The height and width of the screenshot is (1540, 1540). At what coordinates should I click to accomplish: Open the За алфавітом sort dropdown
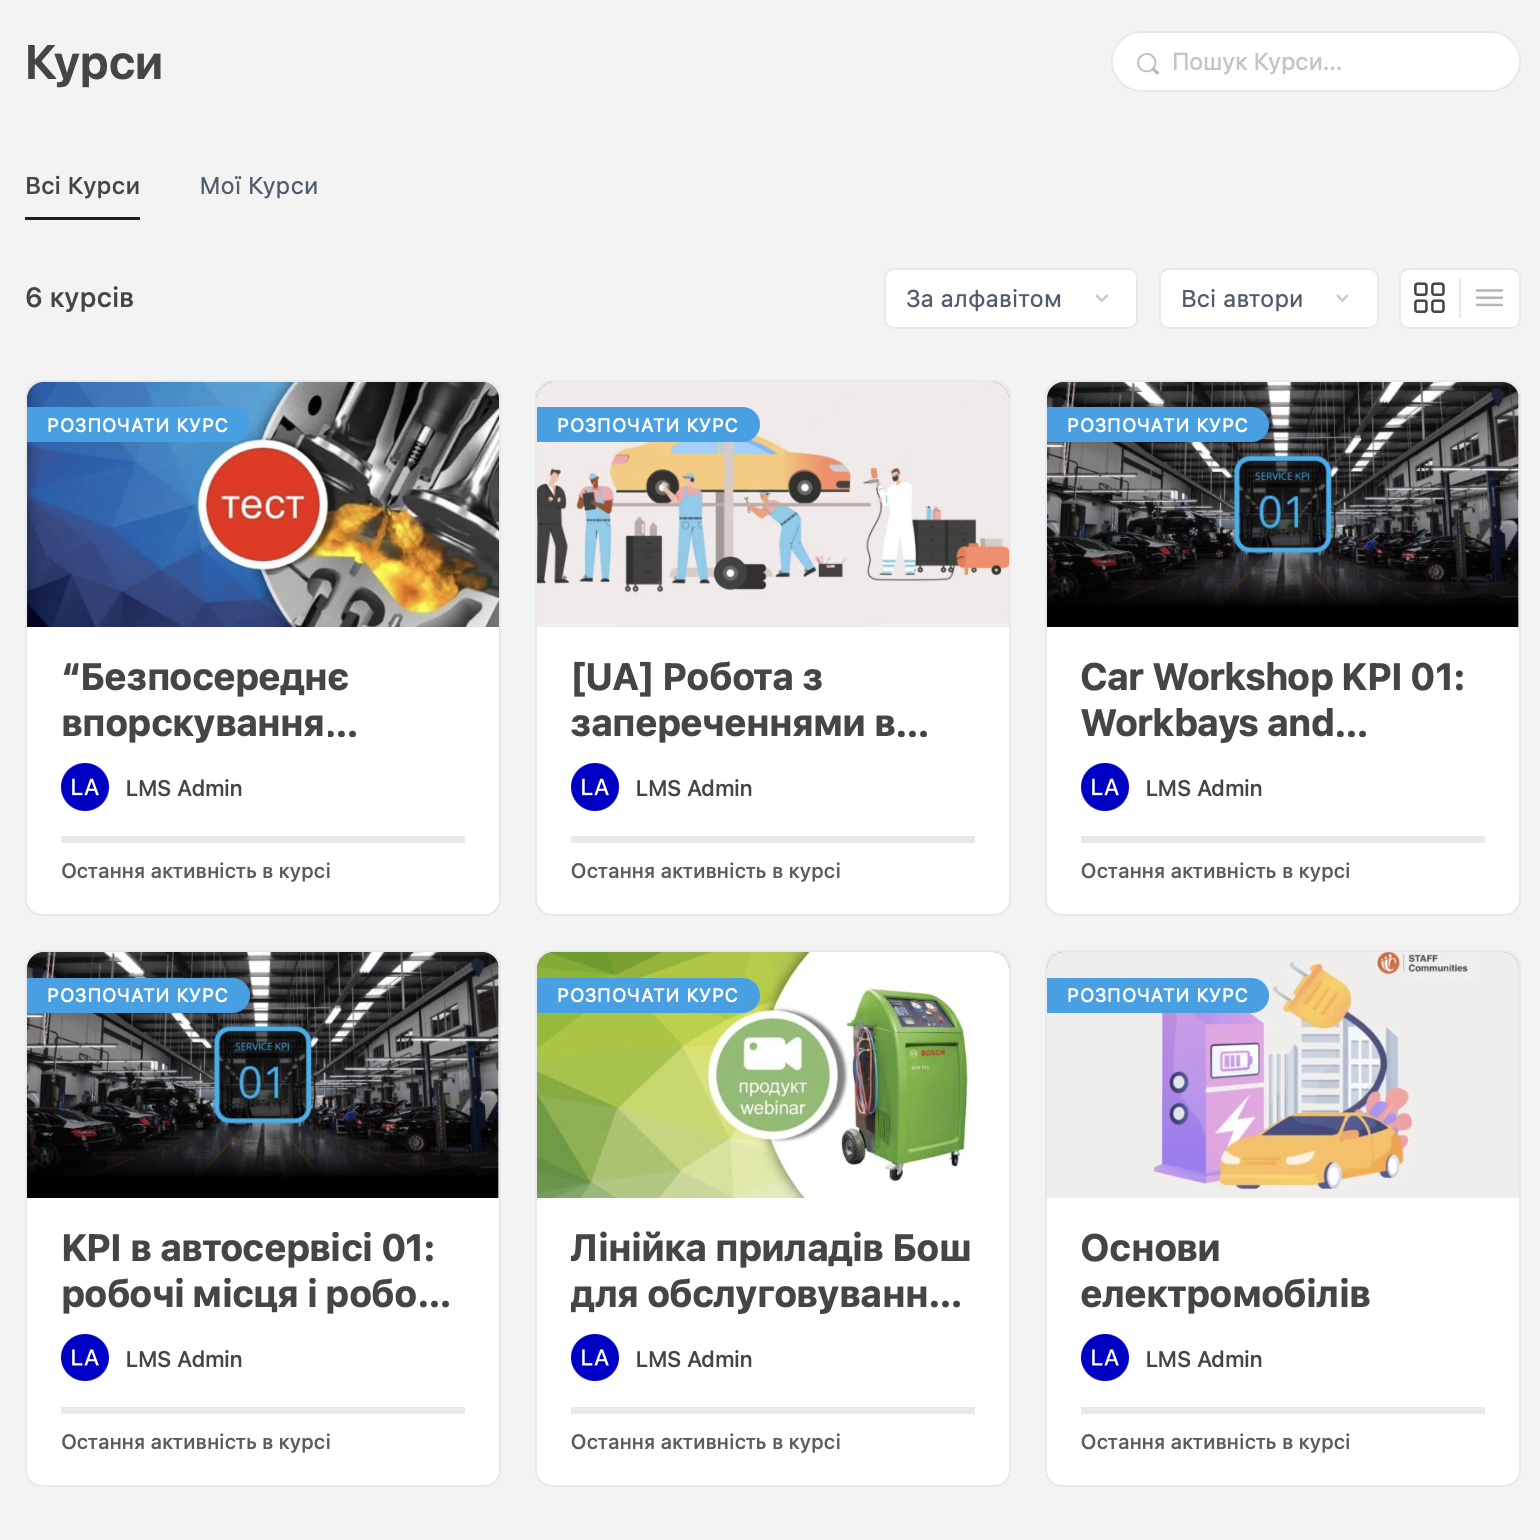1010,298
